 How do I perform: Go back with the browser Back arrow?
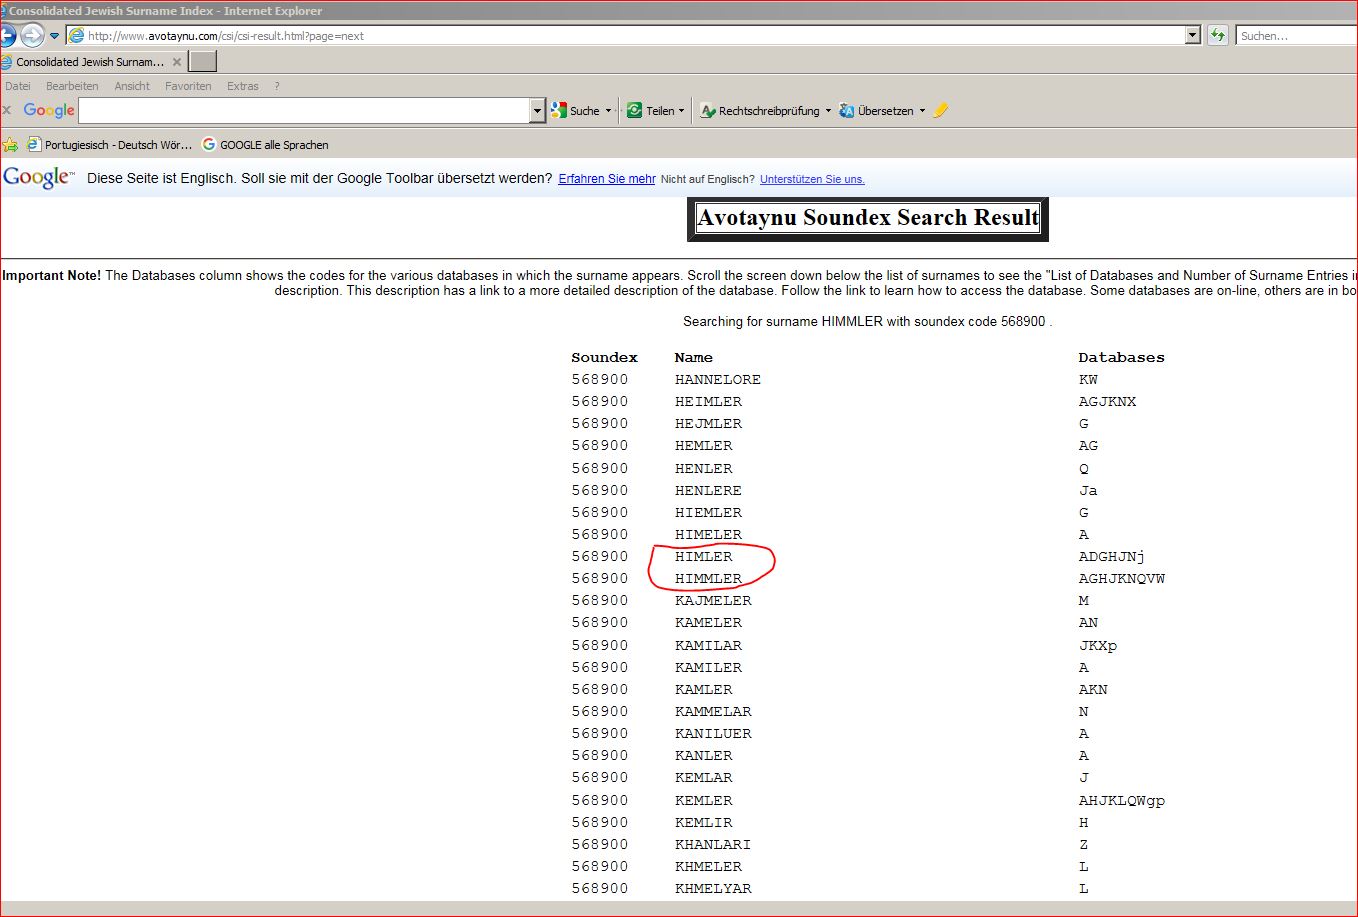click(x=6, y=35)
